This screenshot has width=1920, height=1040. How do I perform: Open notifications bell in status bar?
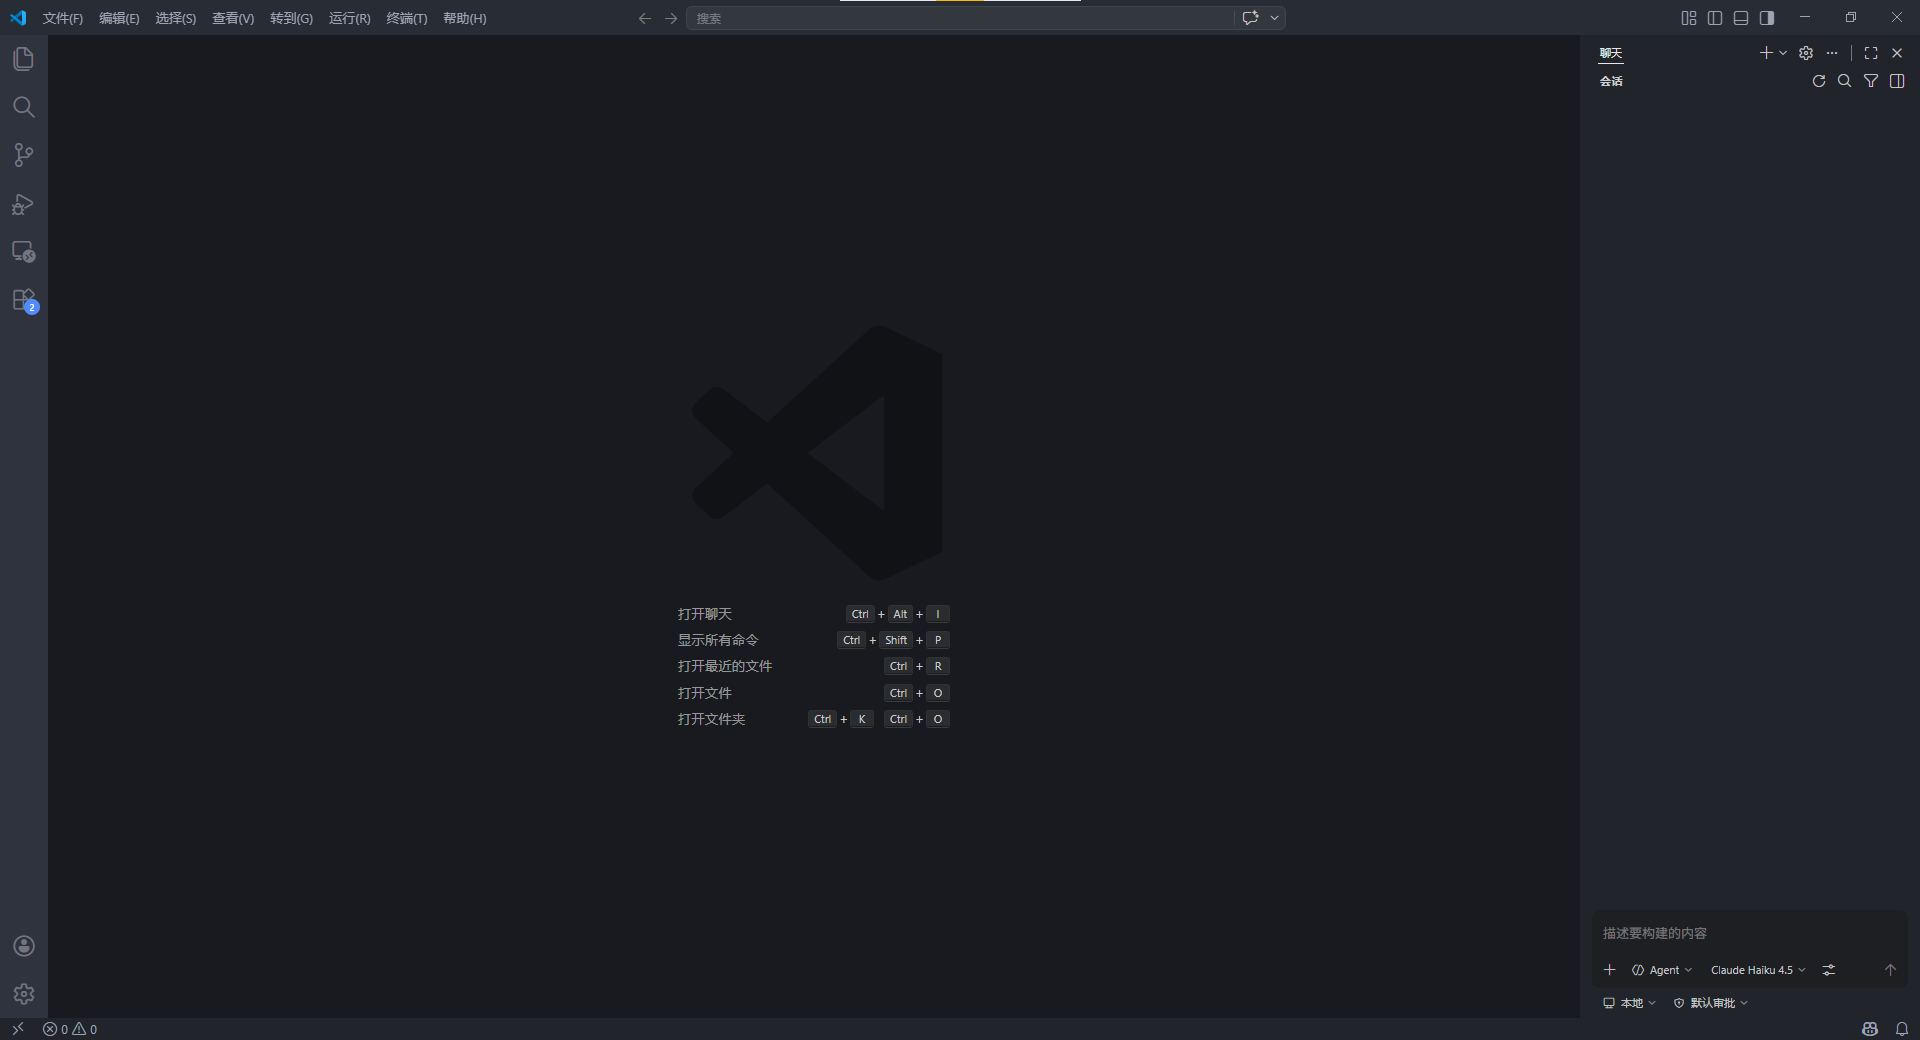point(1901,1029)
